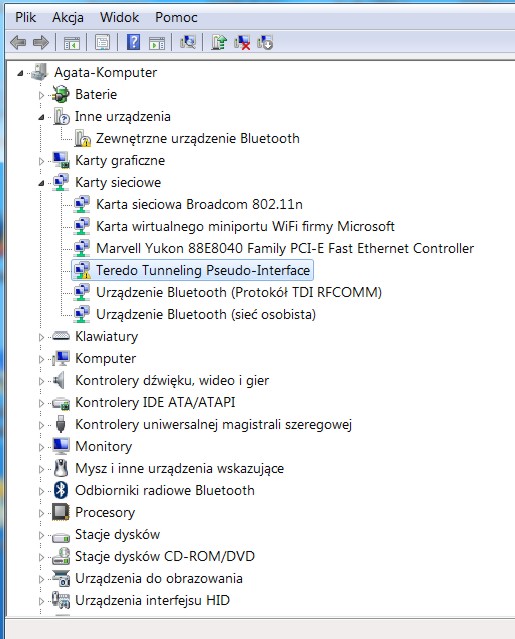This screenshot has height=639, width=515.
Task: Click the Disable device down-arrow icon
Action: click(x=265, y=42)
